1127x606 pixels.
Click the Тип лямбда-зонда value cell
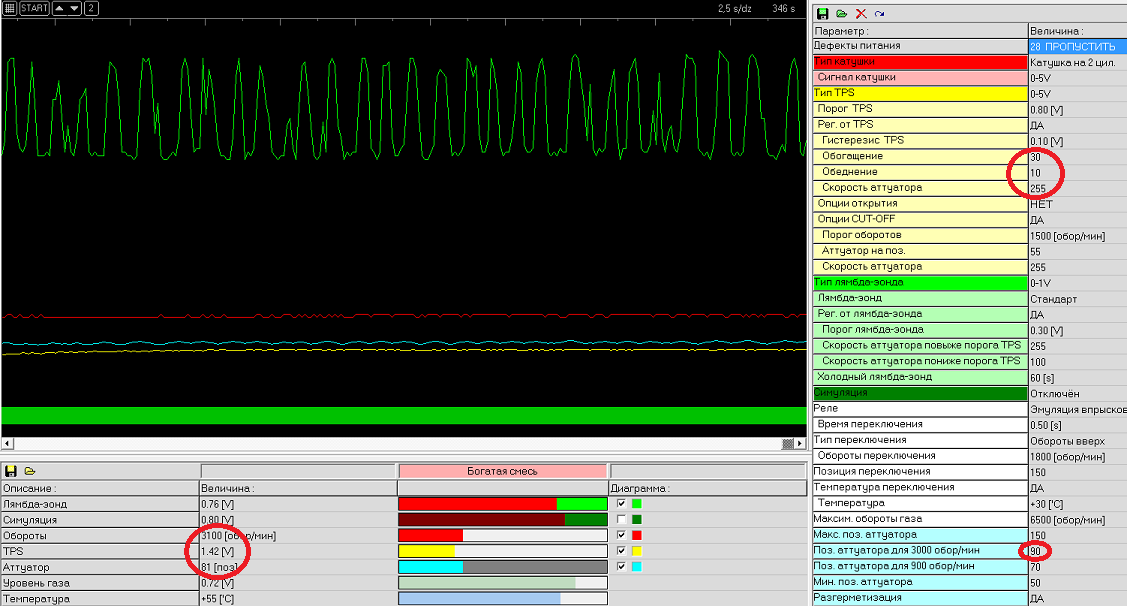pos(1076,283)
